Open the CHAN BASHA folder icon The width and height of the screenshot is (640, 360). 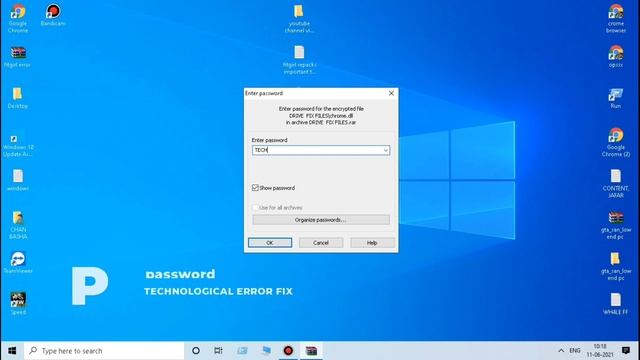point(18,225)
